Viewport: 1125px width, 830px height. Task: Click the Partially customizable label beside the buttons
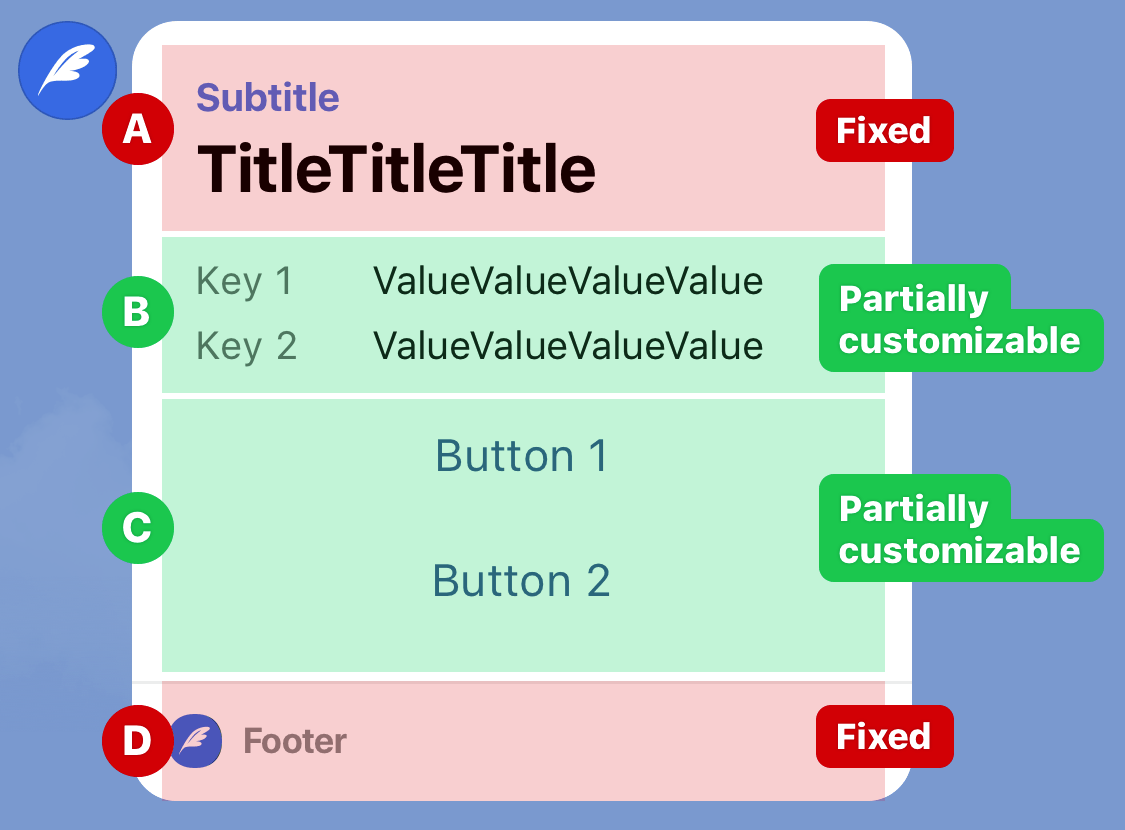pos(961,528)
